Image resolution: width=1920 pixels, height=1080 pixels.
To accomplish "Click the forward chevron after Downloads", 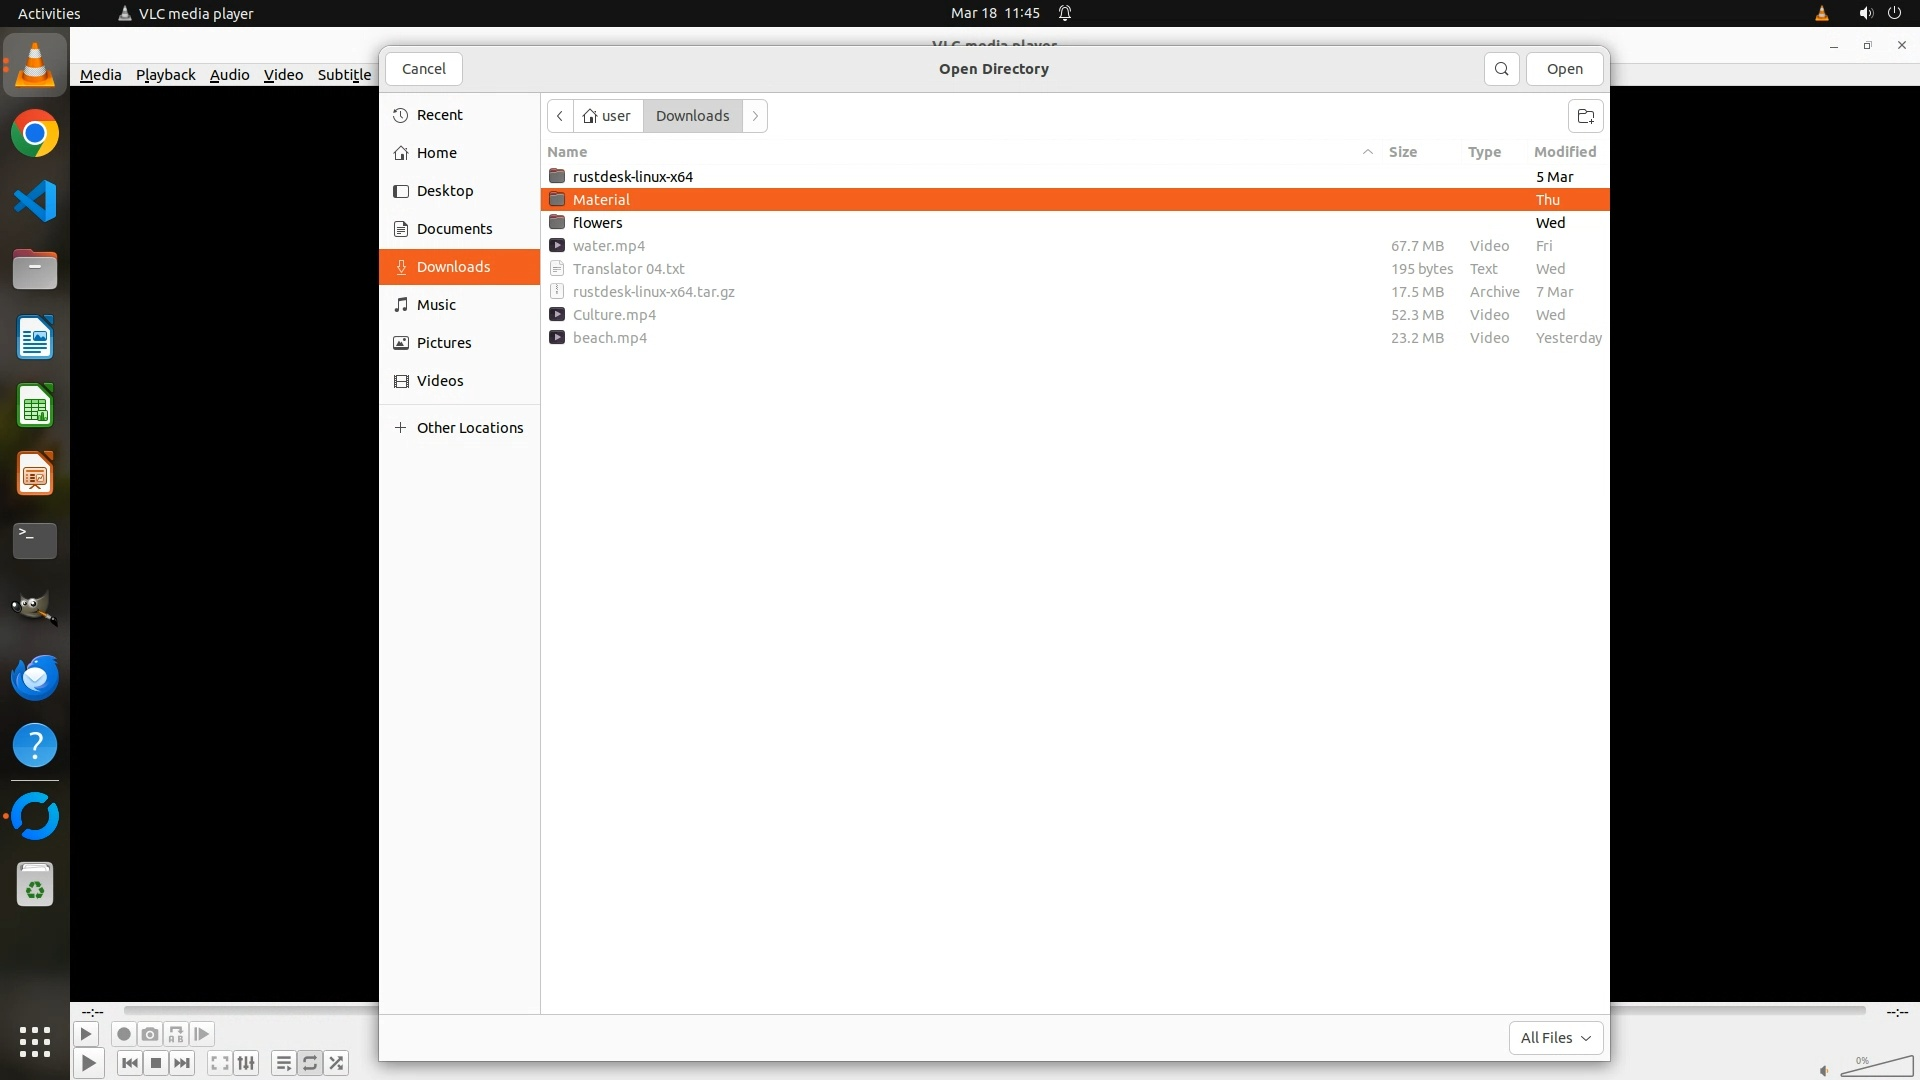I will (x=755, y=116).
